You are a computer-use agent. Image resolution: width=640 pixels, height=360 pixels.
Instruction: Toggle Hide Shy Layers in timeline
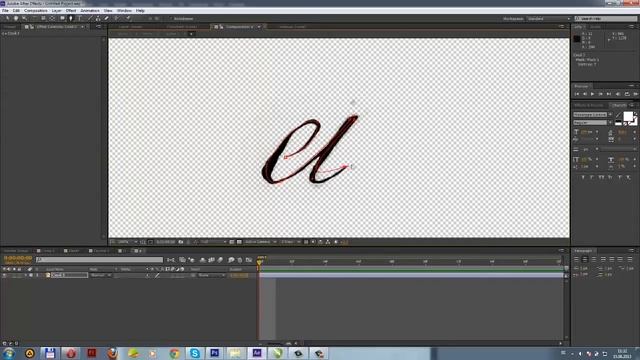[x=202, y=260]
